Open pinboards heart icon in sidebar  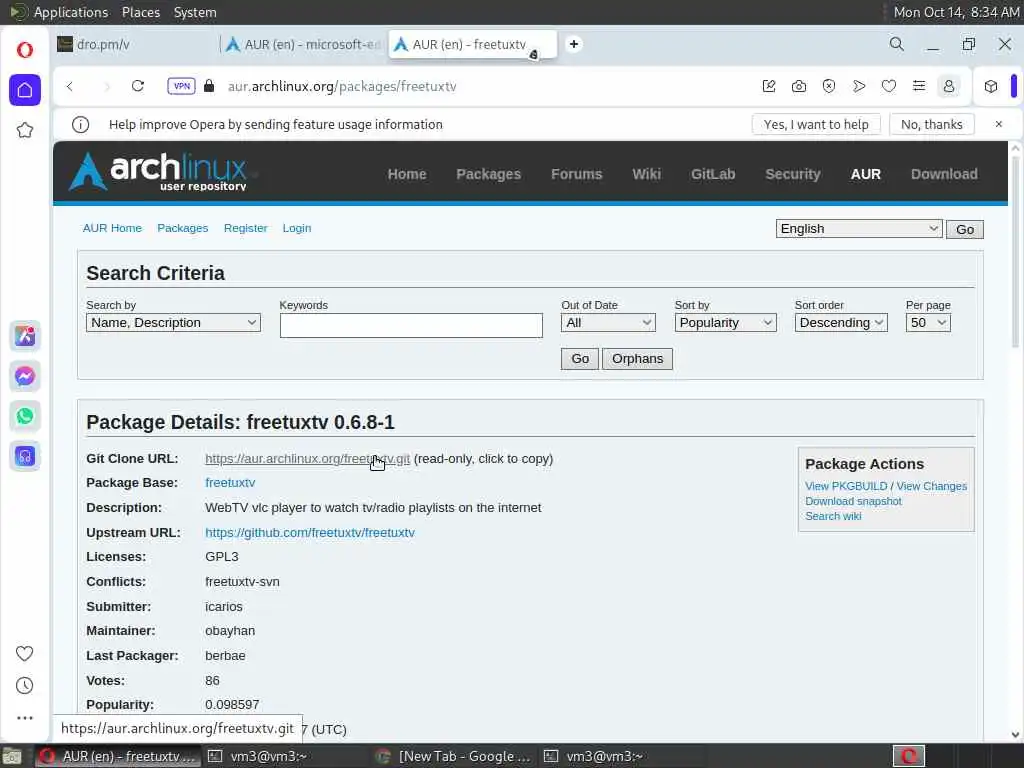25,653
